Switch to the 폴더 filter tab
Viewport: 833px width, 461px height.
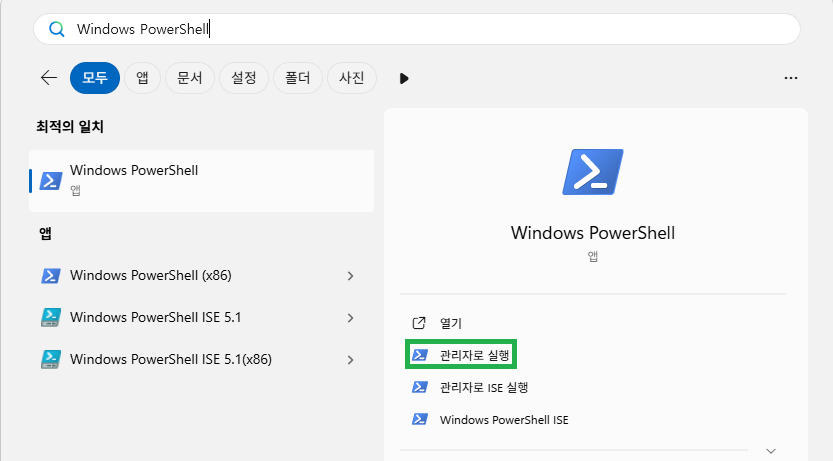pos(298,78)
